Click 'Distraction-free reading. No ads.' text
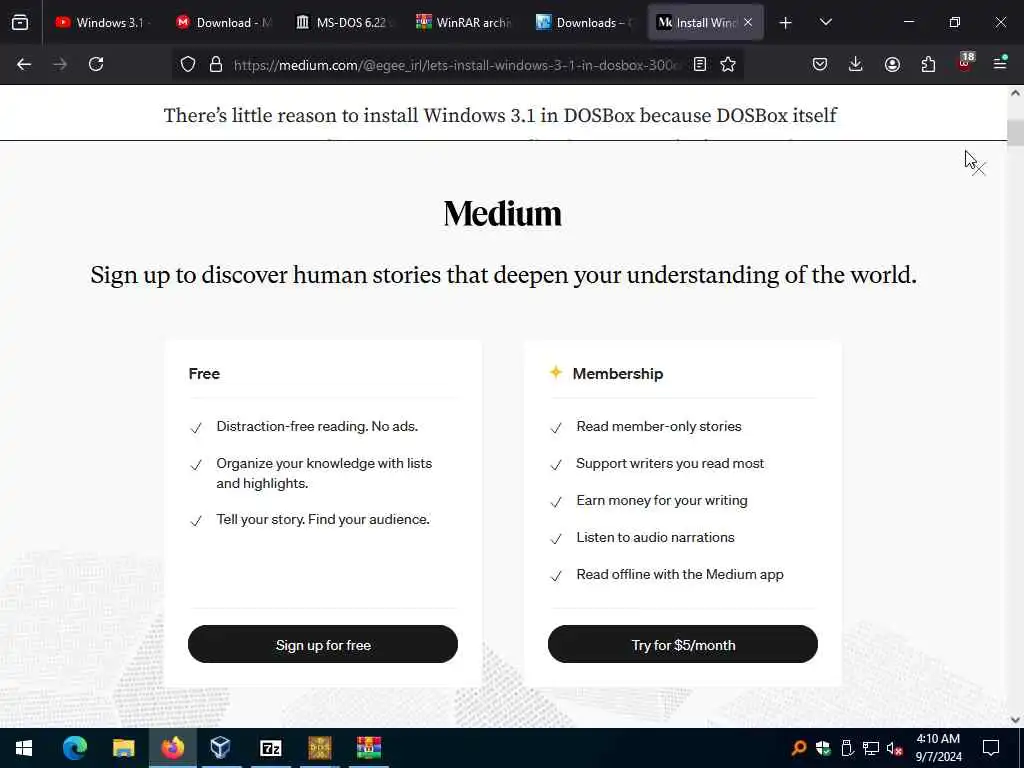The width and height of the screenshot is (1024, 768). 317,426
